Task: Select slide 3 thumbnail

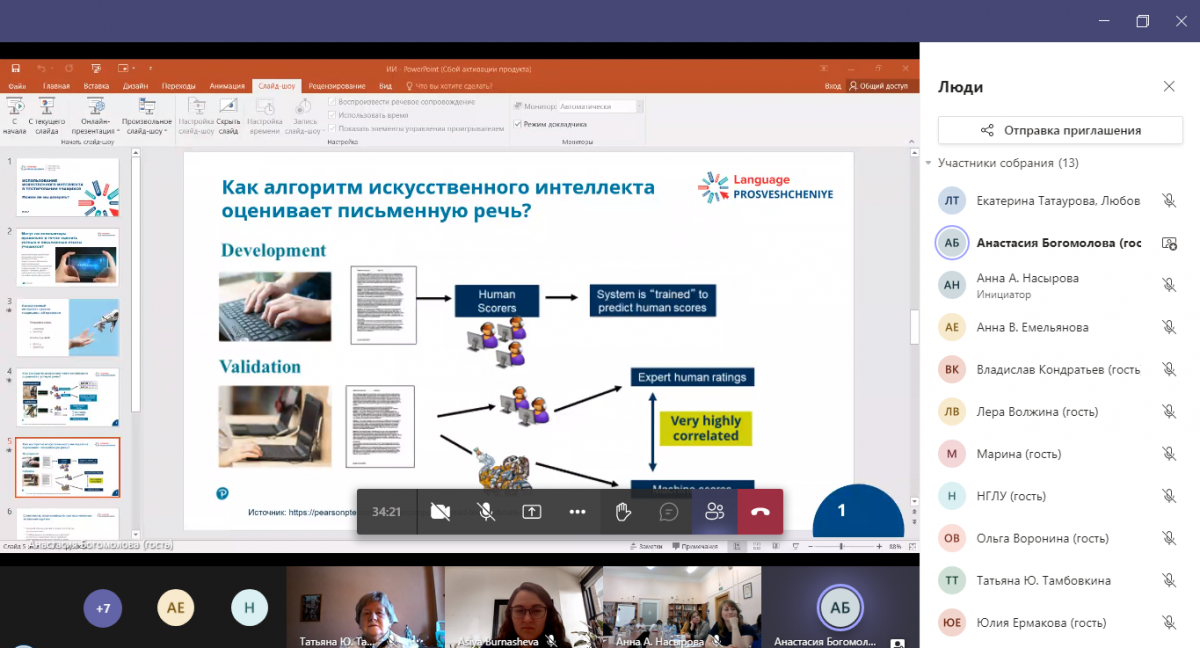Action: click(x=66, y=327)
